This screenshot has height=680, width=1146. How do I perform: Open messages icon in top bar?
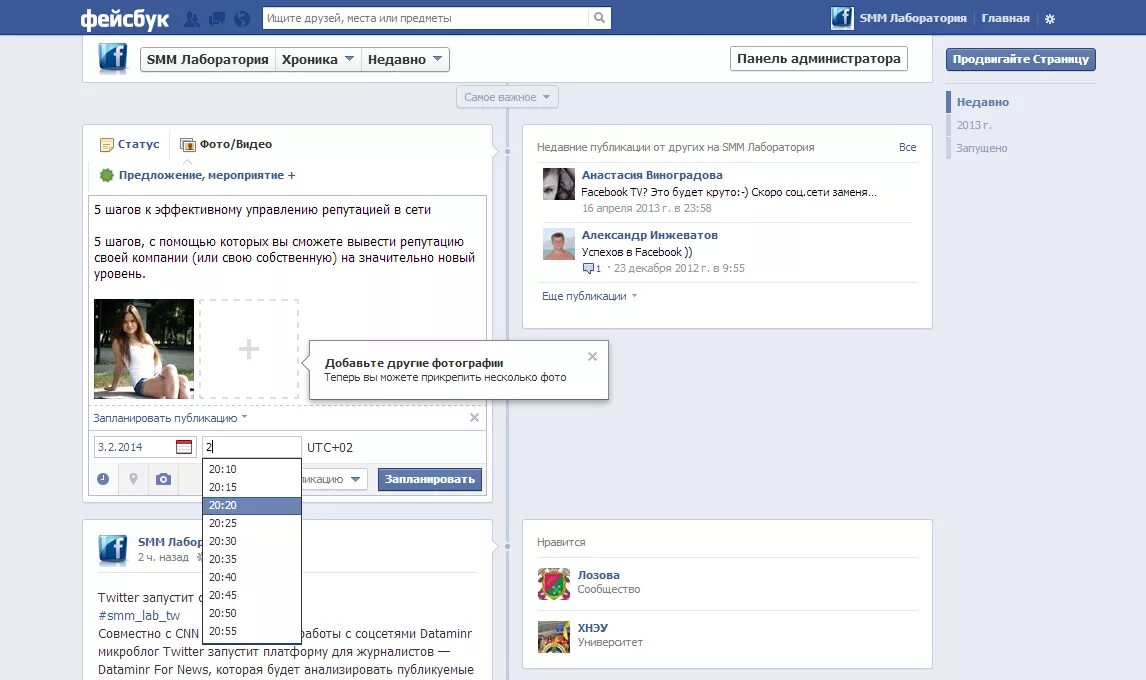[217, 18]
